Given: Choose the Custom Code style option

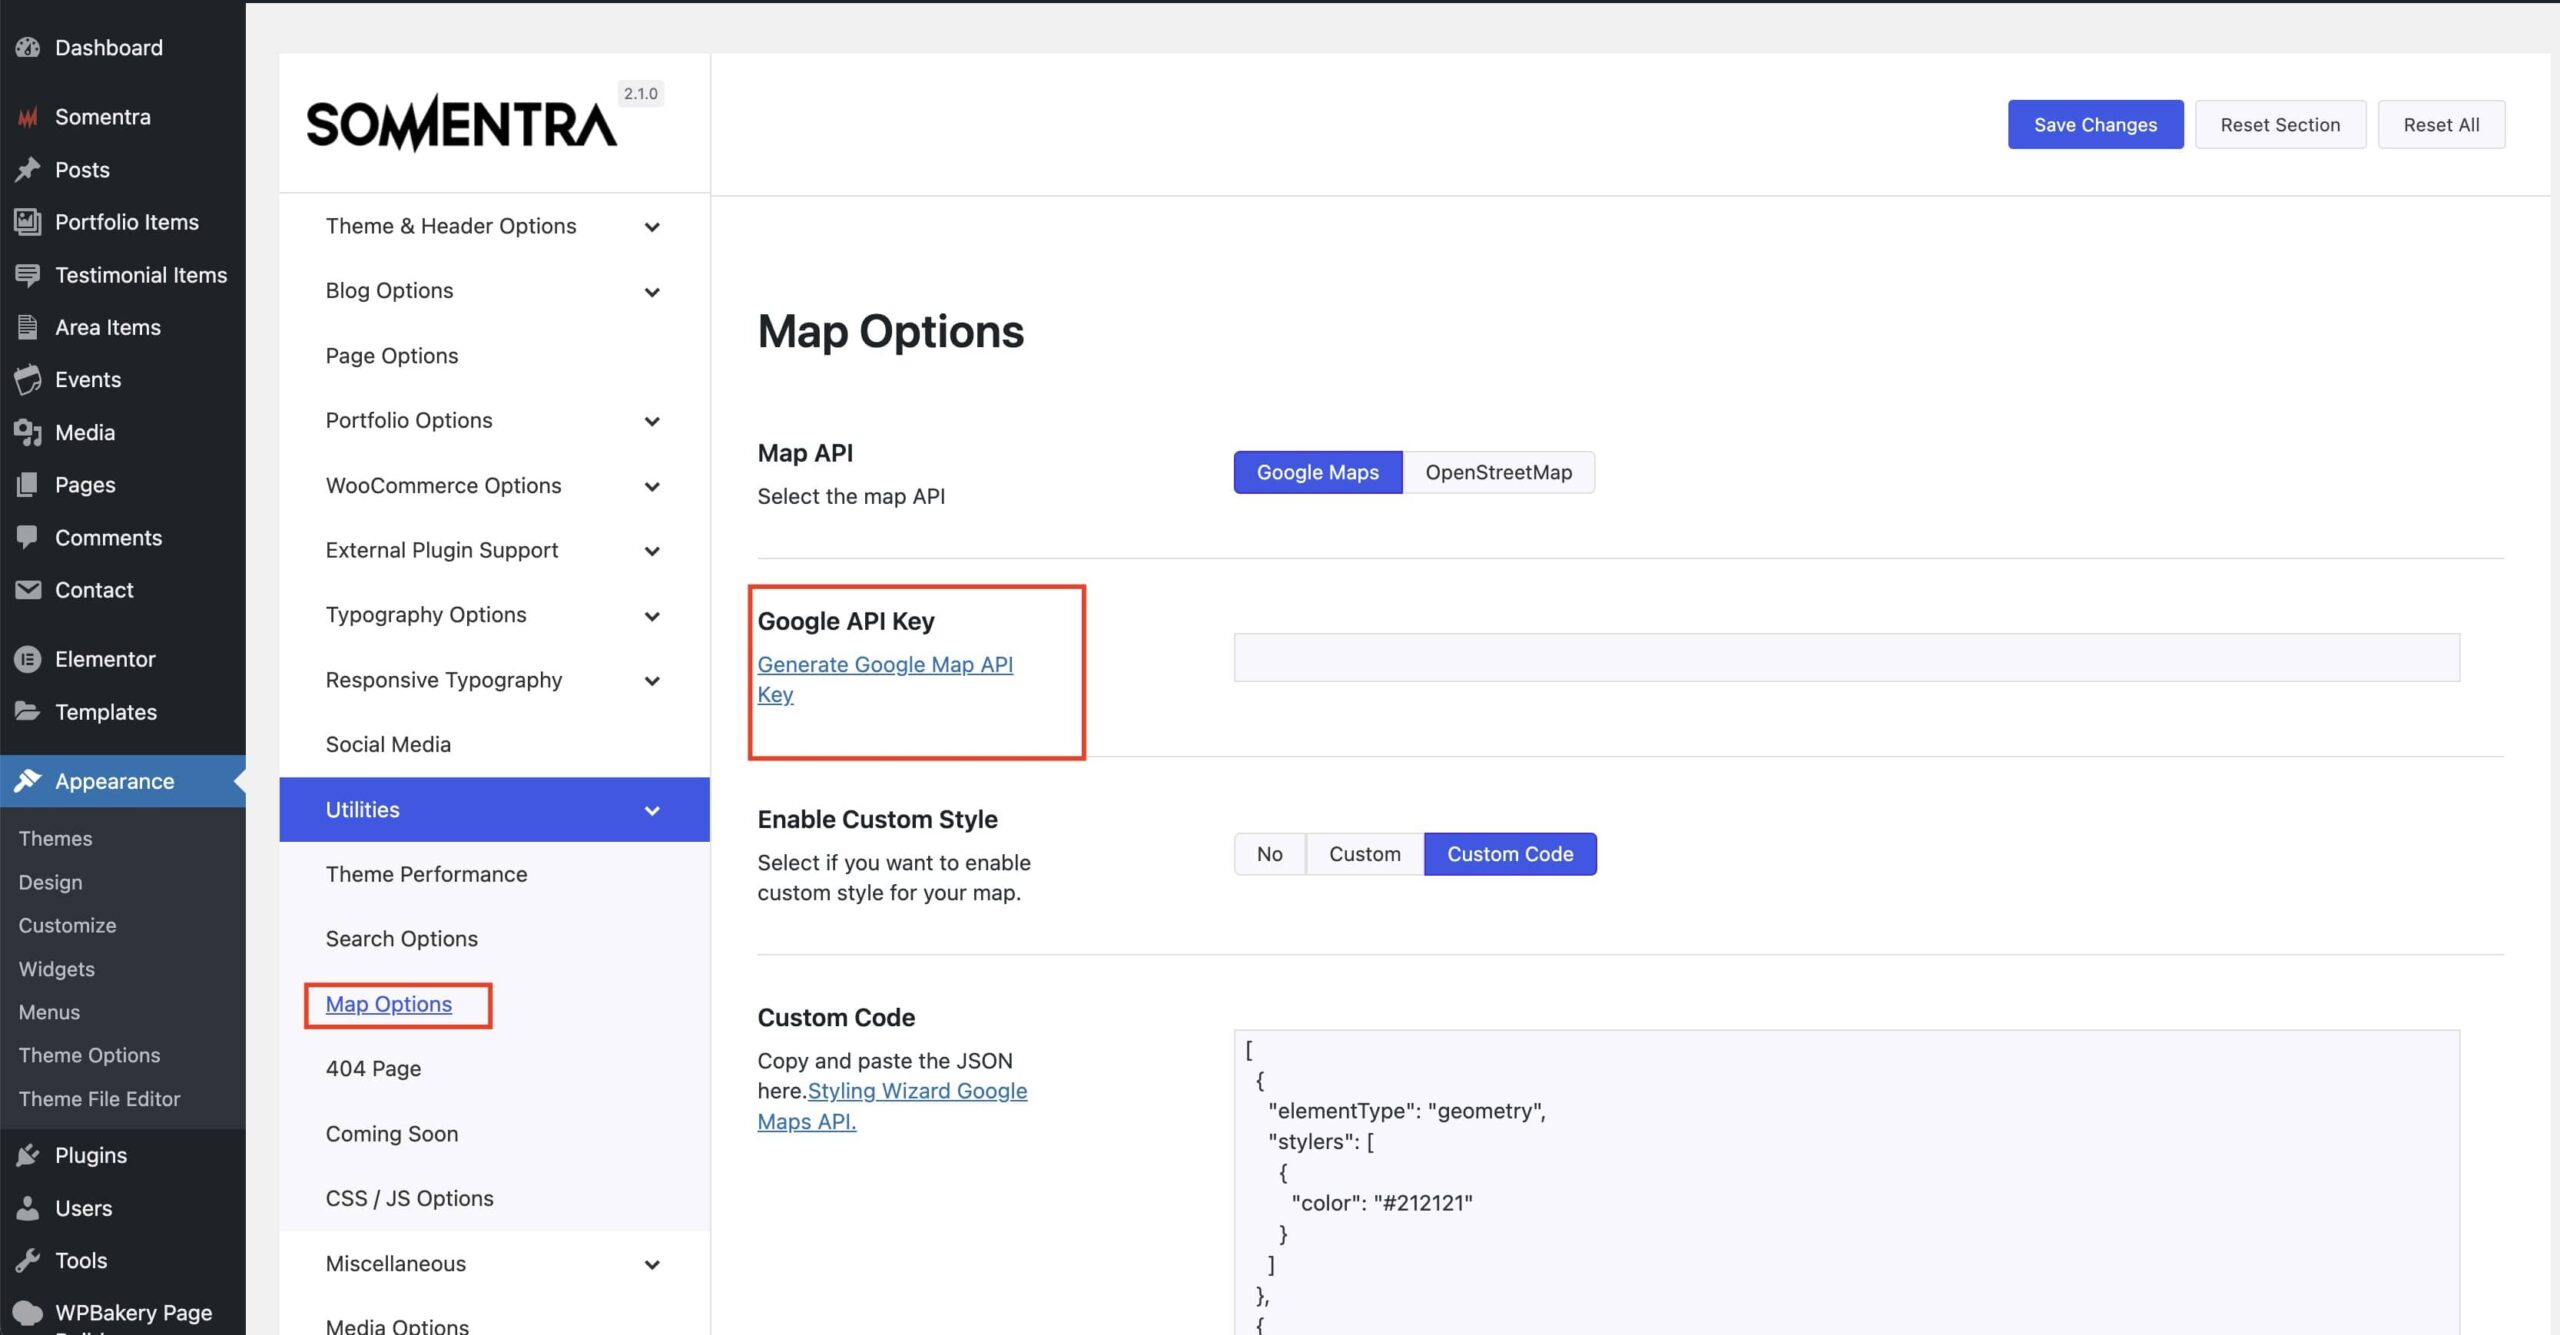Looking at the screenshot, I should [x=1510, y=854].
